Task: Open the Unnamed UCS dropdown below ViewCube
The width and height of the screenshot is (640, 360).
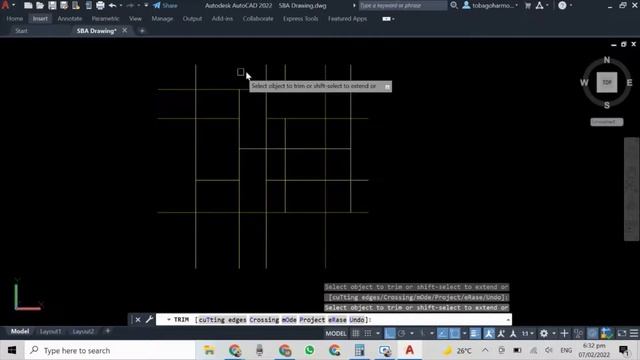Action: click(x=607, y=122)
